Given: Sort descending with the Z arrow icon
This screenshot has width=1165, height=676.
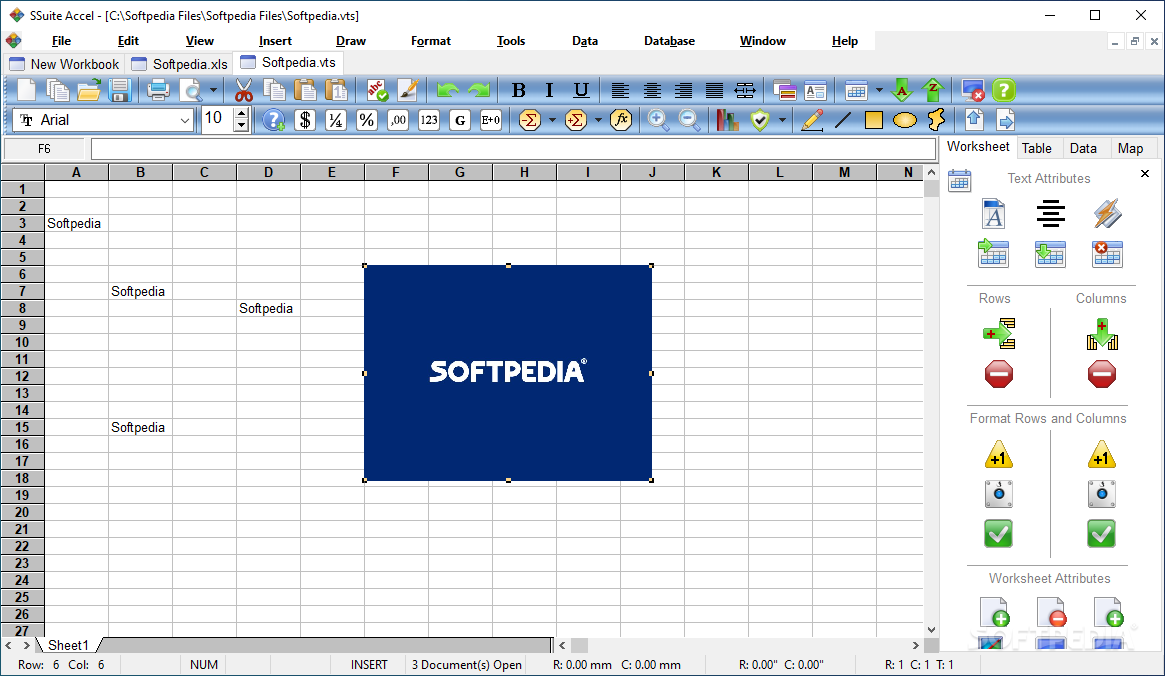Looking at the screenshot, I should (x=933, y=91).
